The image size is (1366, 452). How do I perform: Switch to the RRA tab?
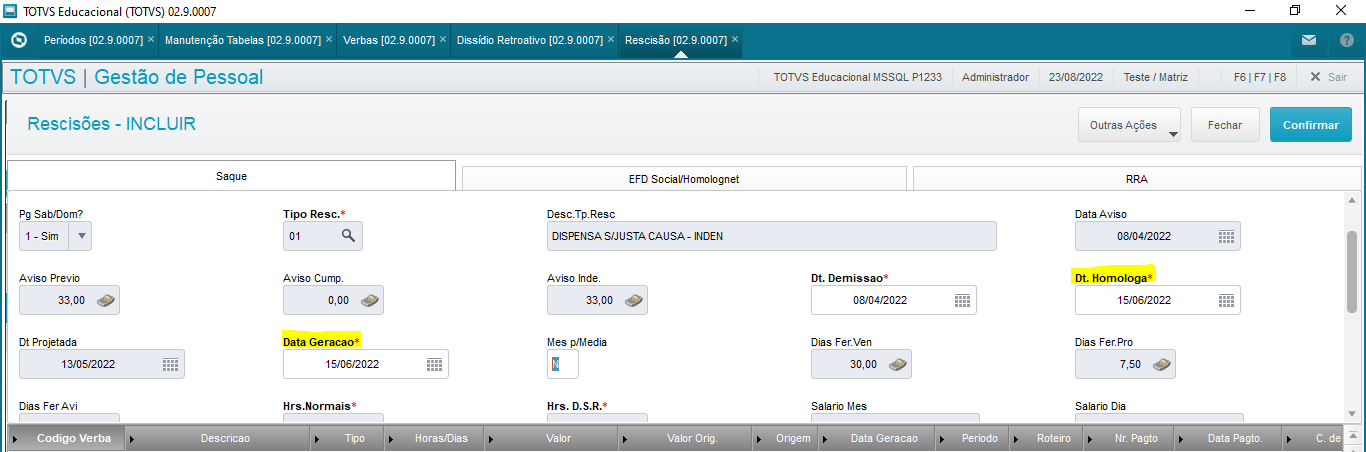[1137, 179]
